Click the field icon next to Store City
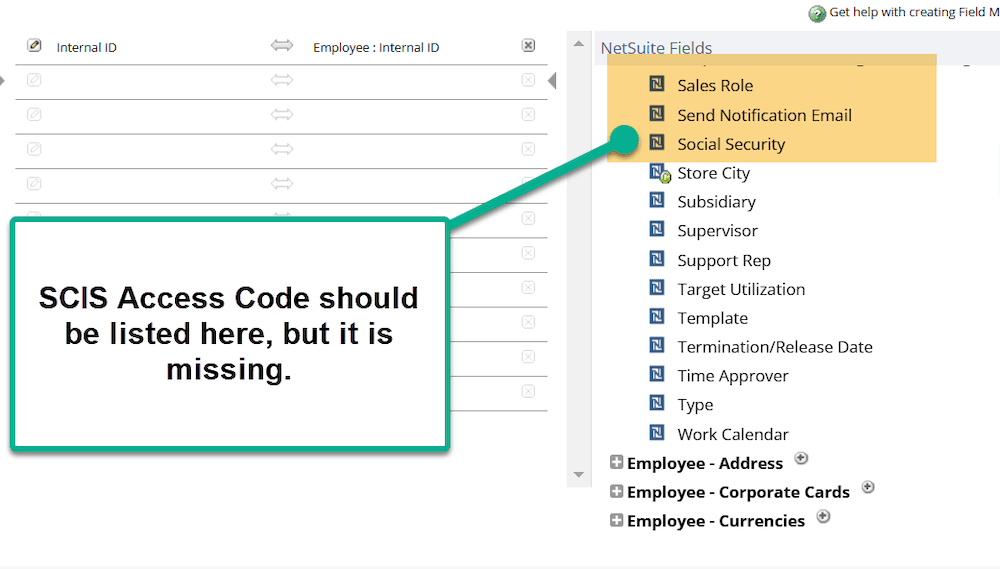Viewport: 1000px width, 569px height. click(x=659, y=172)
